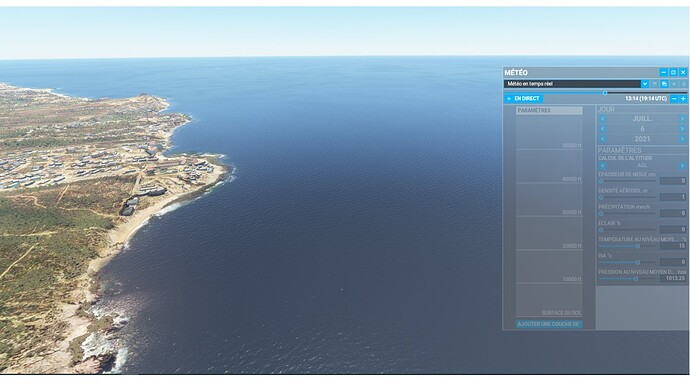The image size is (690, 388).
Task: Click the temperature slider handle
Action: (x=638, y=246)
